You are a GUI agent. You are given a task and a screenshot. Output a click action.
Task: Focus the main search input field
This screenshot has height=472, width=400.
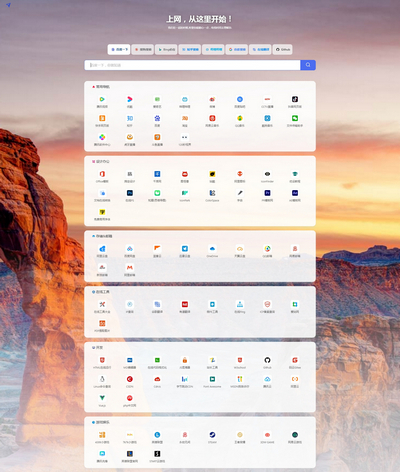pyautogui.click(x=192, y=65)
